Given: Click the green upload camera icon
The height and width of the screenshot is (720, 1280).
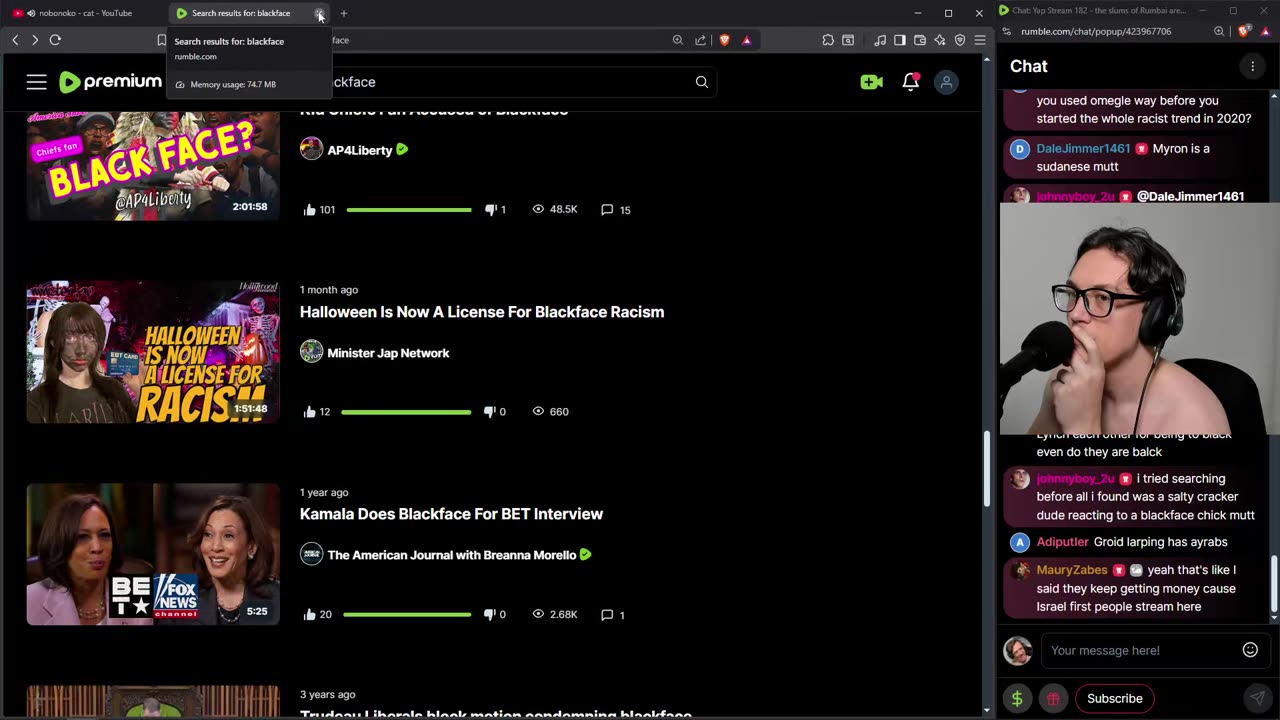Looking at the screenshot, I should pos(872,82).
